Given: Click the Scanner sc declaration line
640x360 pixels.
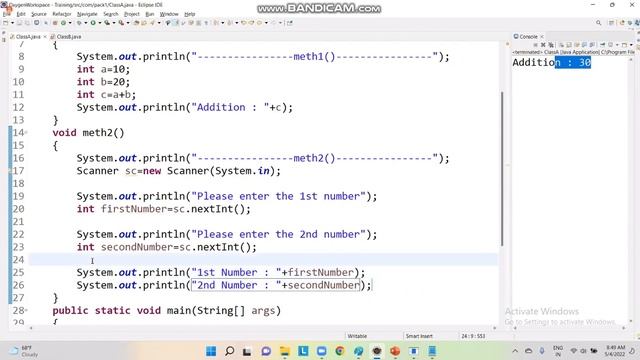Looking at the screenshot, I should pyautogui.click(x=179, y=171).
